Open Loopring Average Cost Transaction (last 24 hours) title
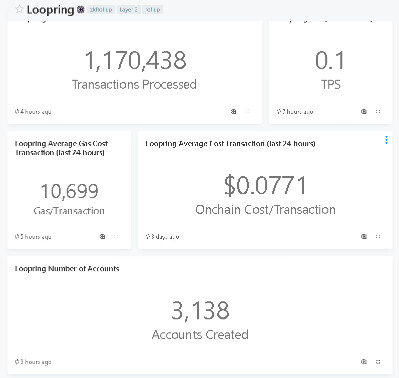This screenshot has height=378, width=399. tap(230, 144)
